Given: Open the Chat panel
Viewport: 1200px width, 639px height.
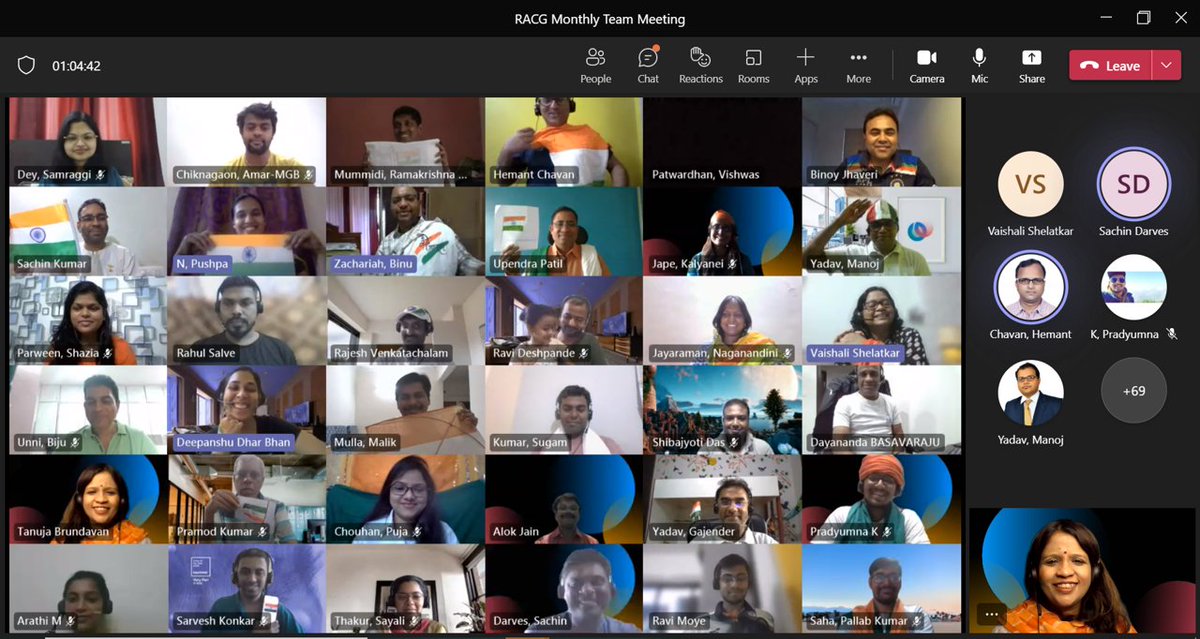Looking at the screenshot, I should (x=648, y=65).
